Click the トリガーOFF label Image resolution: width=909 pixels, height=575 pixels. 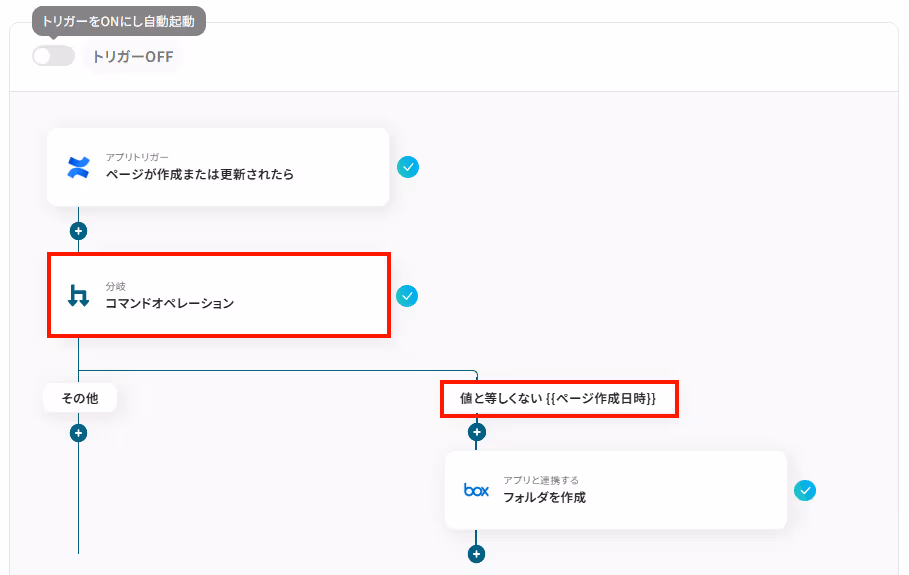pos(133,57)
